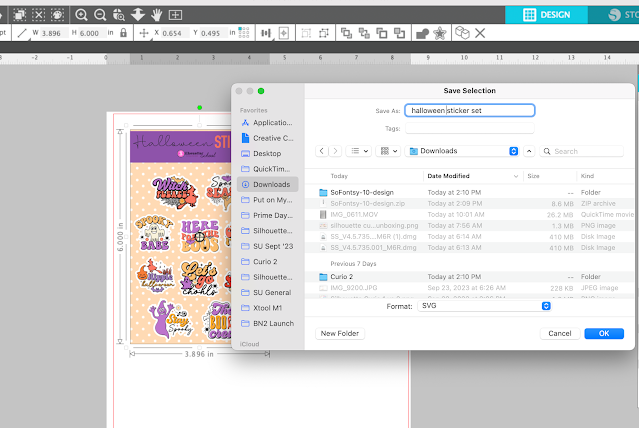Click the center to page icon
Screen dimensions: 639x428
pos(284,33)
